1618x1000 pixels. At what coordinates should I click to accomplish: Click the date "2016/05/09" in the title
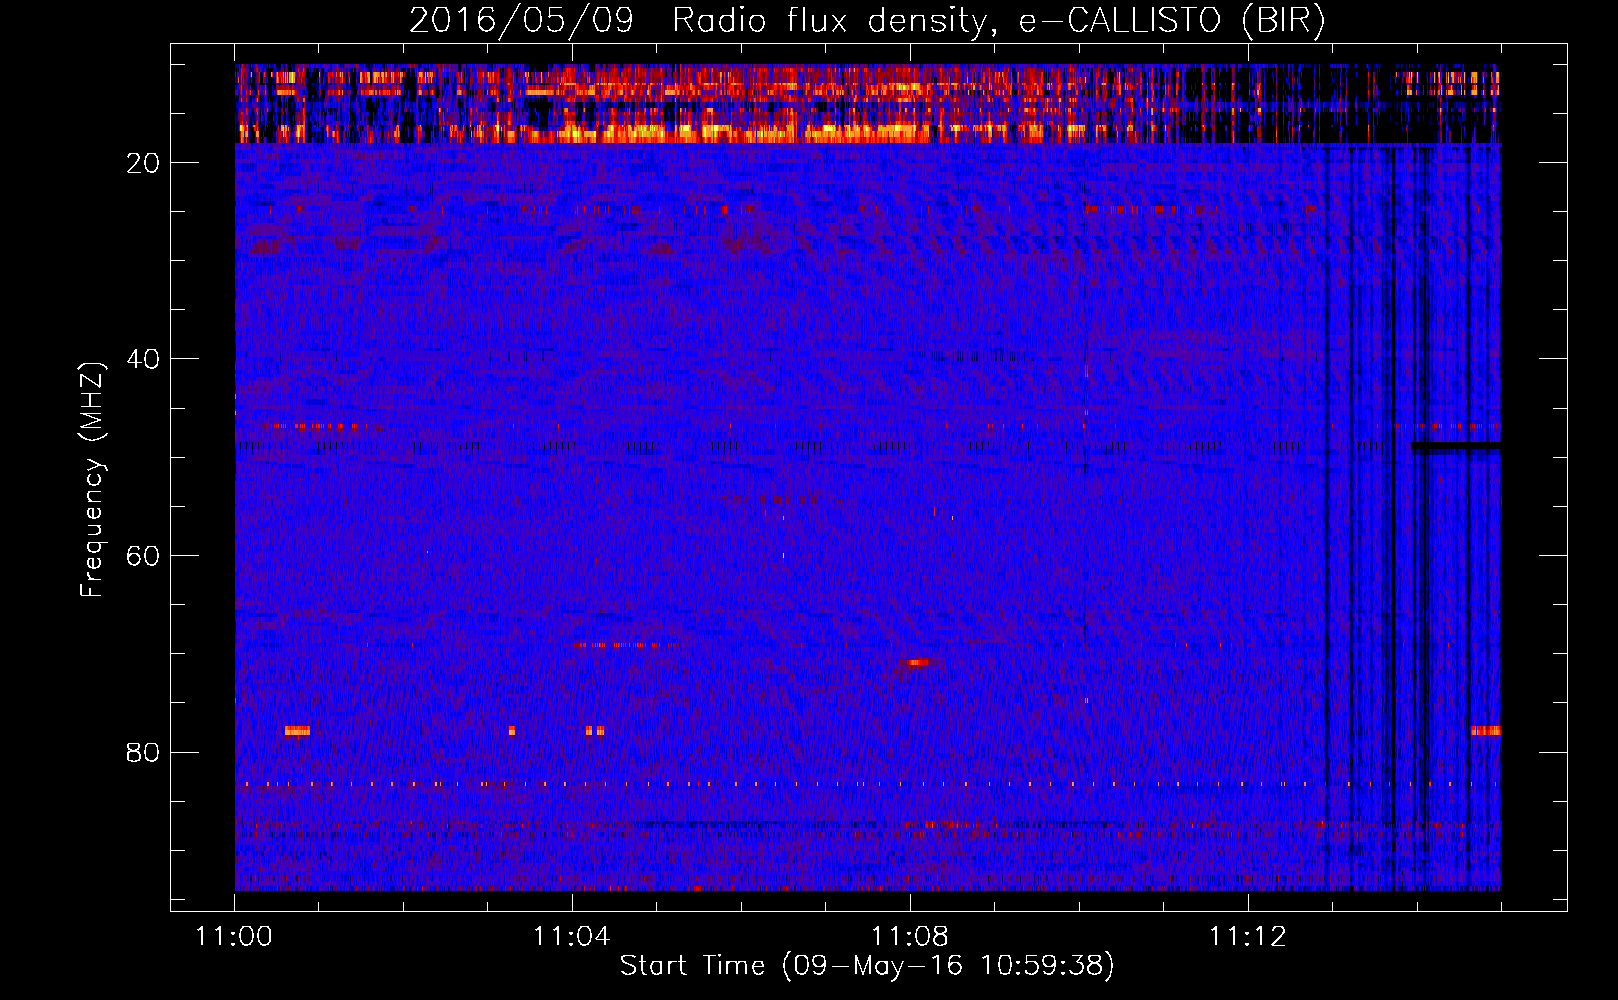521,20
